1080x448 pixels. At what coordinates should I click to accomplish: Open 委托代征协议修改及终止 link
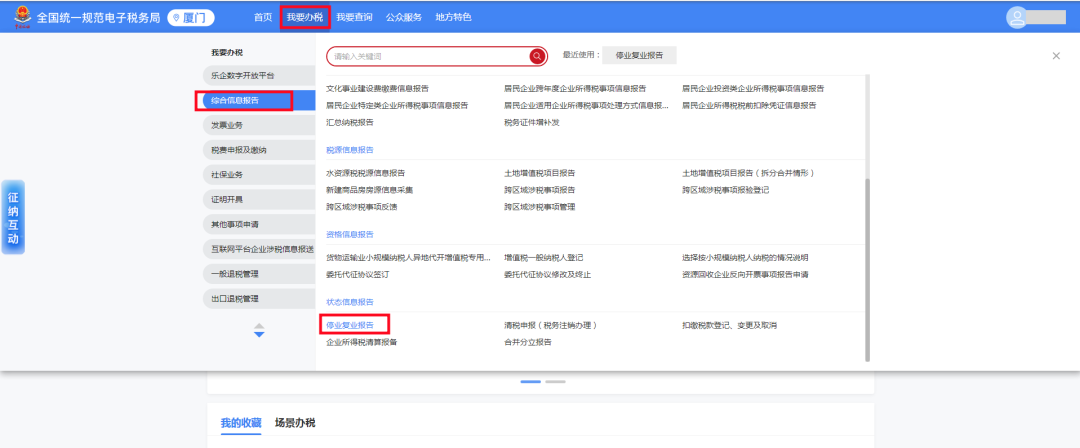548,274
